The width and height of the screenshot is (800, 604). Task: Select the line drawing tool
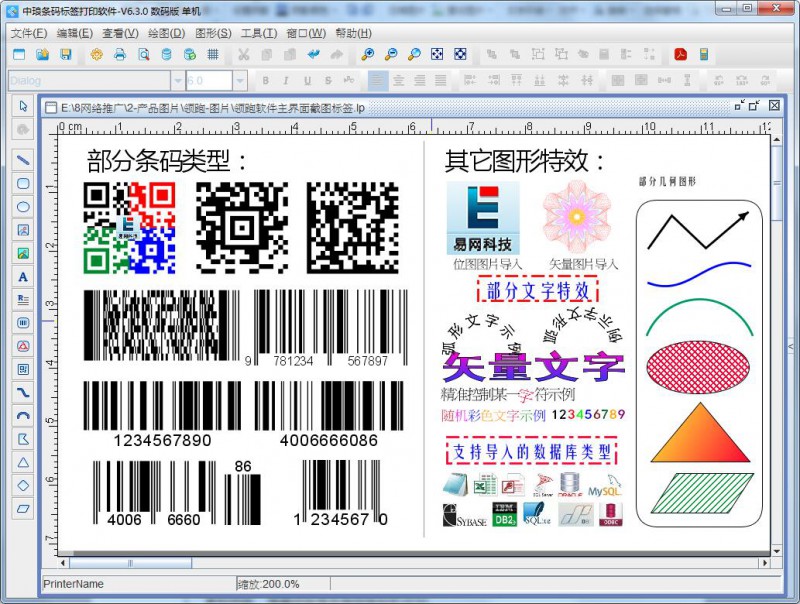pos(23,160)
